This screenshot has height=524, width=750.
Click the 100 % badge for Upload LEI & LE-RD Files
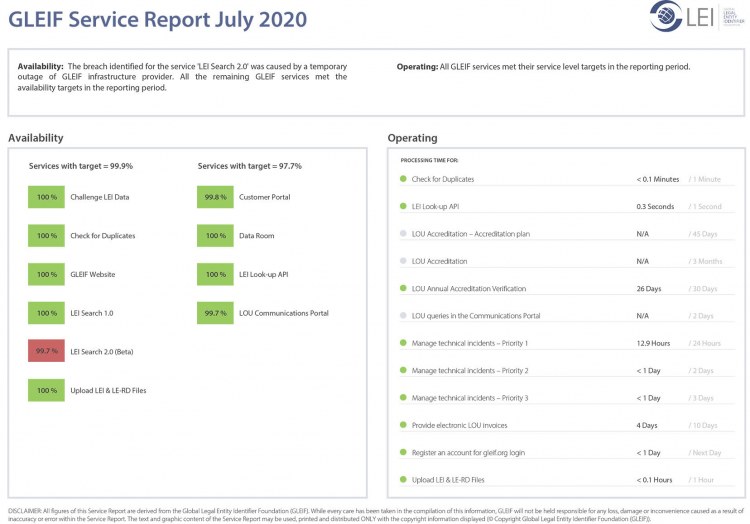46,390
